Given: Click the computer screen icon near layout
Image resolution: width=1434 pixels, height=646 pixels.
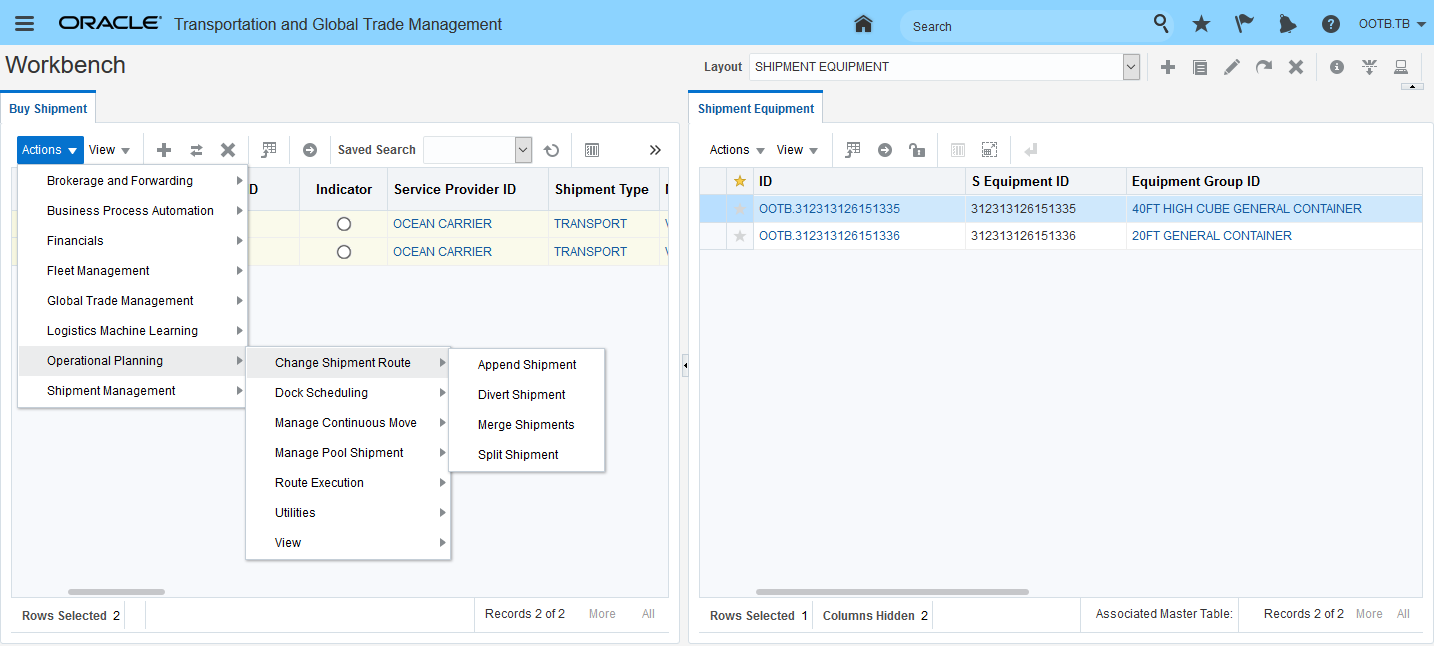Looking at the screenshot, I should coord(1401,67).
